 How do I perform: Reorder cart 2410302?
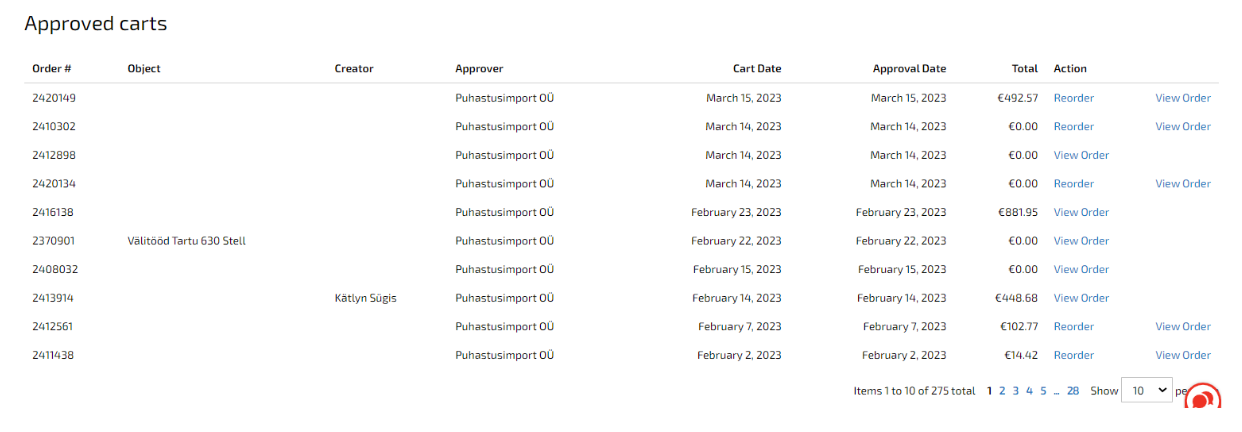(1073, 127)
